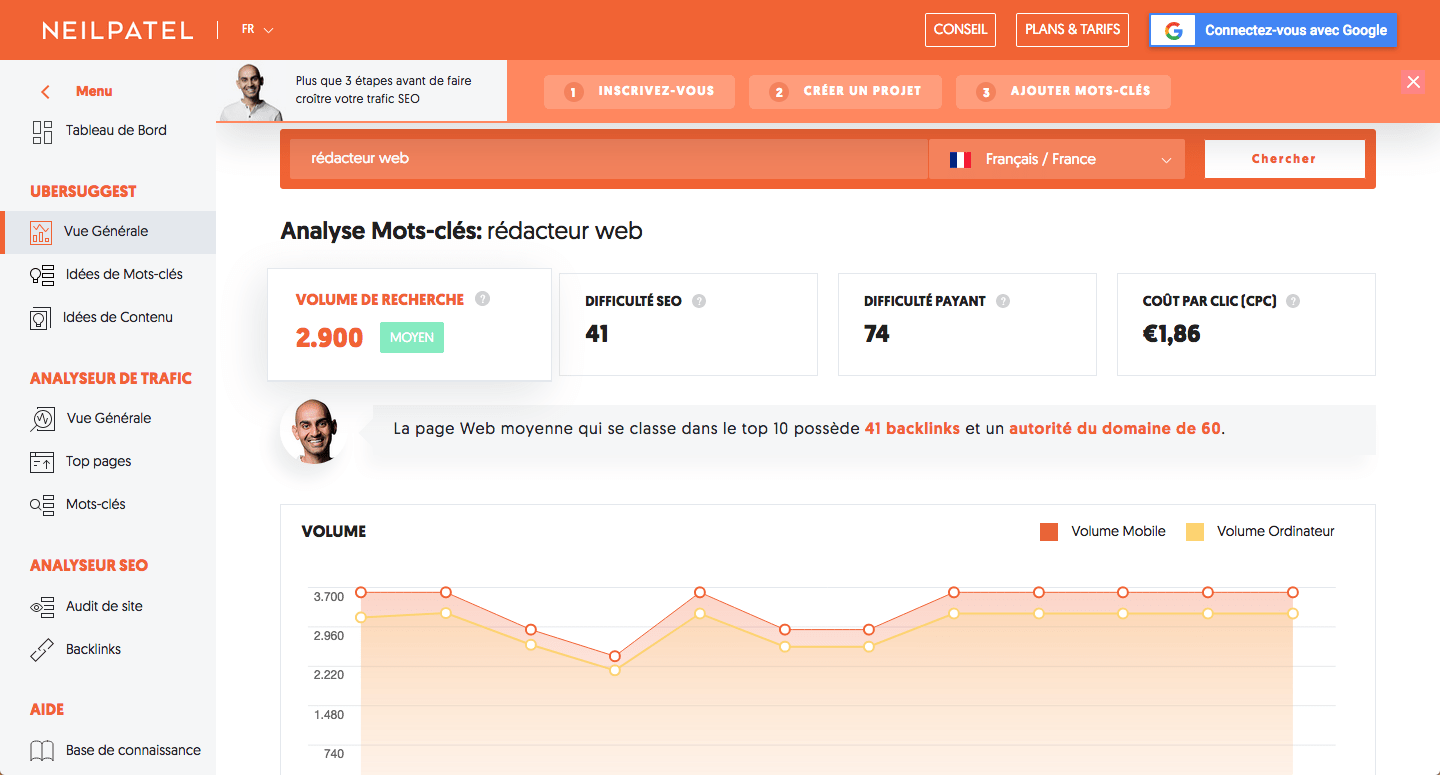Screen dimensions: 1440x775
Task: Open Audit de site in sidebar
Action: coord(105,607)
